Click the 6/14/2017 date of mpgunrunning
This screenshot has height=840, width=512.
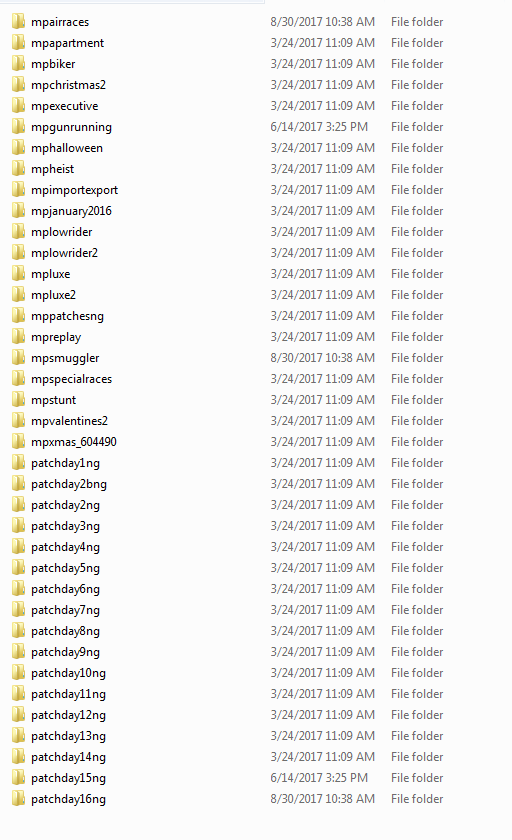(x=319, y=127)
